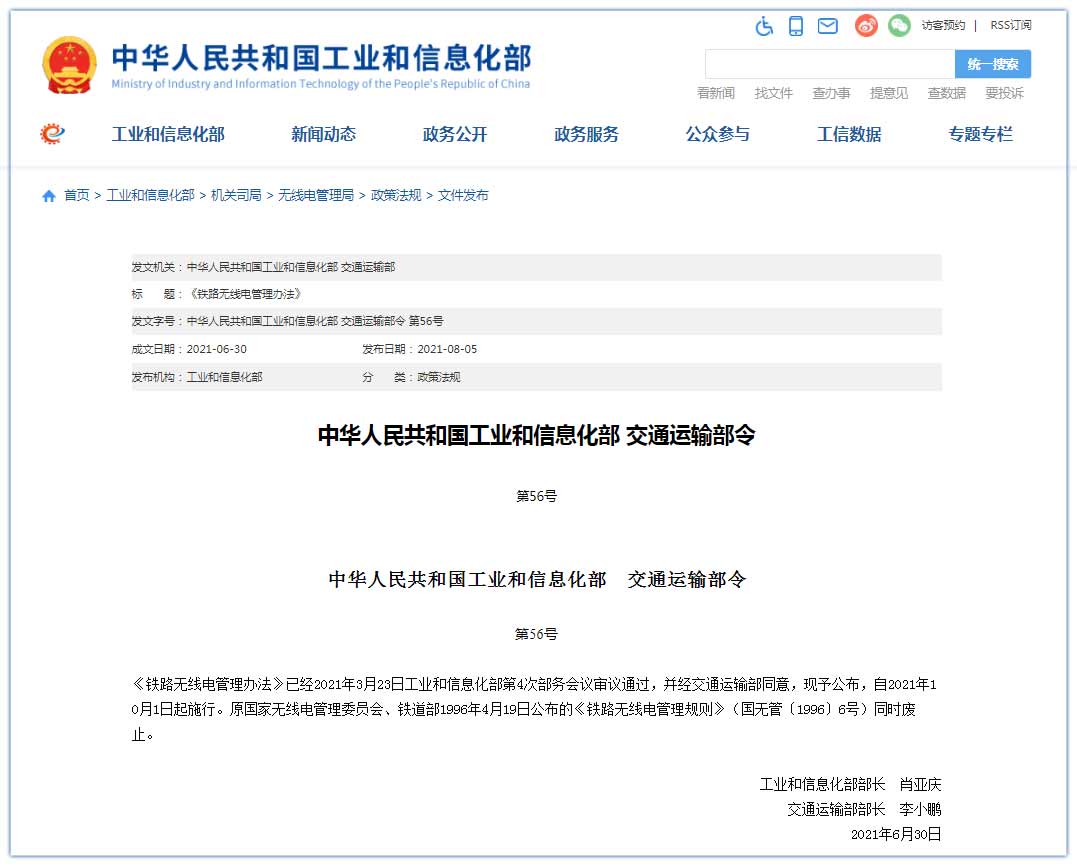The image size is (1077, 866).
Task: Click the email envelope icon
Action: pos(828,26)
